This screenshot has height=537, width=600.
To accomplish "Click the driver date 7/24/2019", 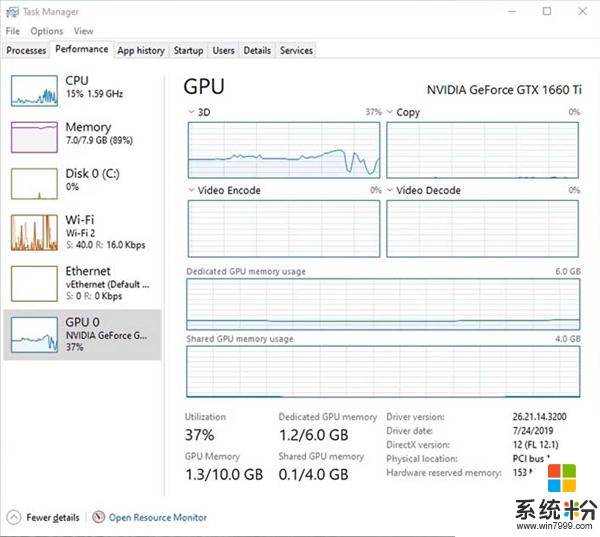I will click(533, 431).
